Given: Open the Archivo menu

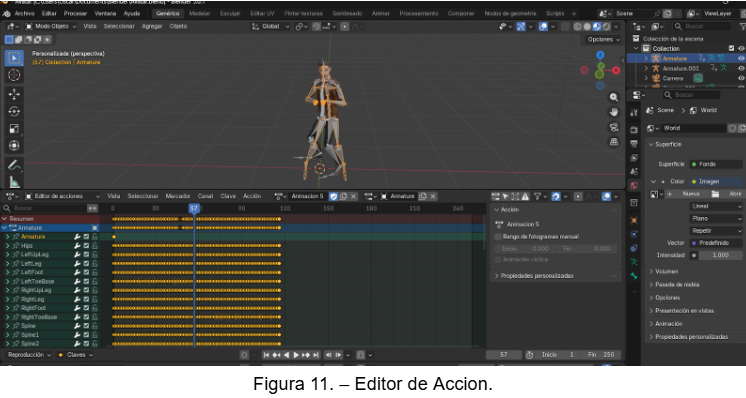Looking at the screenshot, I should (x=24, y=13).
